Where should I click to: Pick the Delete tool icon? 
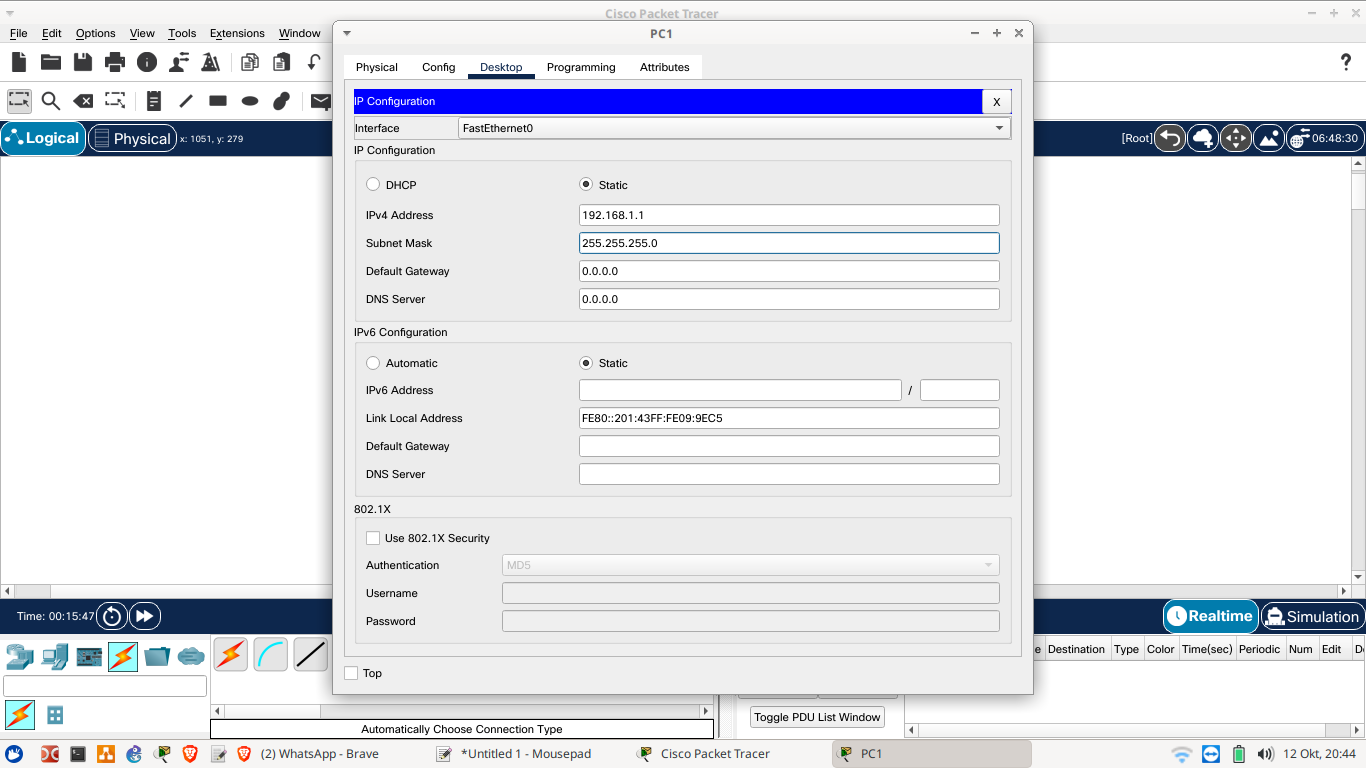[x=83, y=101]
